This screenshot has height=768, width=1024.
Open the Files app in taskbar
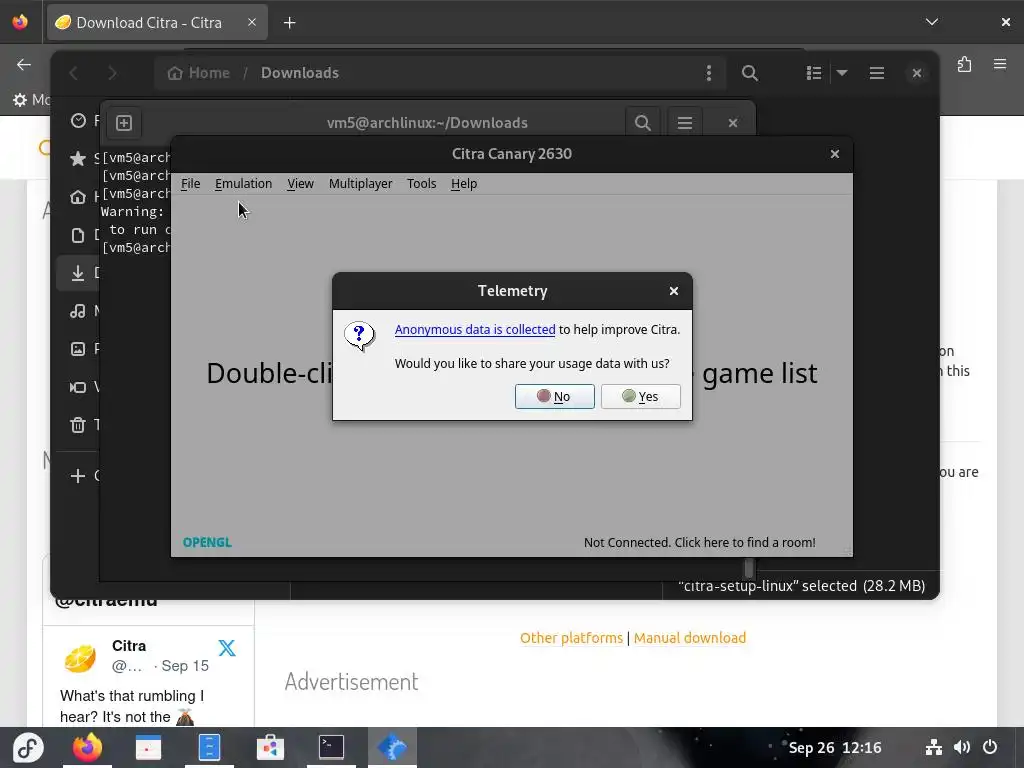click(209, 748)
